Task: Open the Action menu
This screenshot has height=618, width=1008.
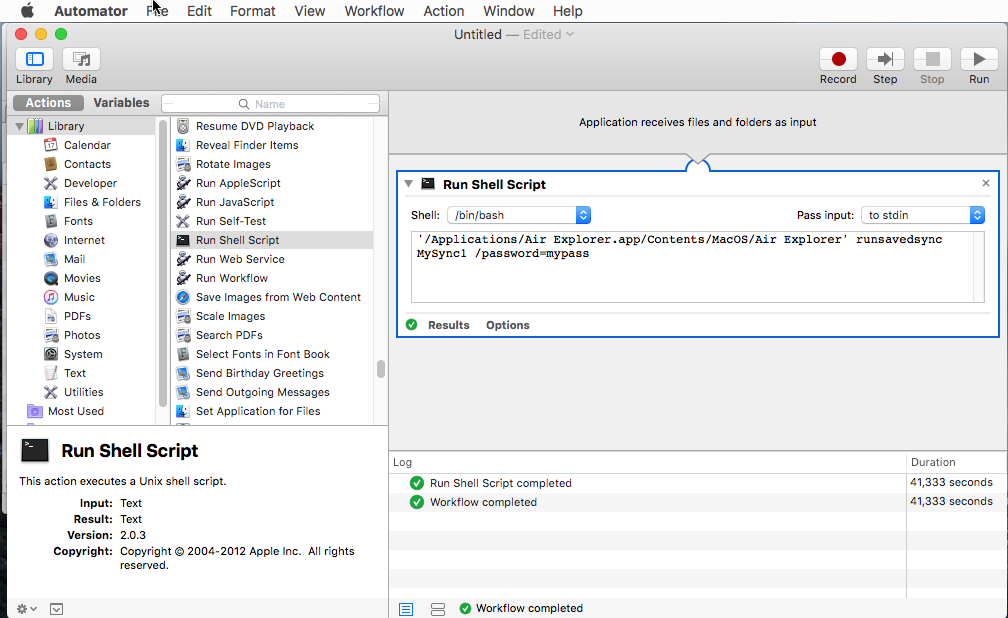Action: pyautogui.click(x=444, y=11)
